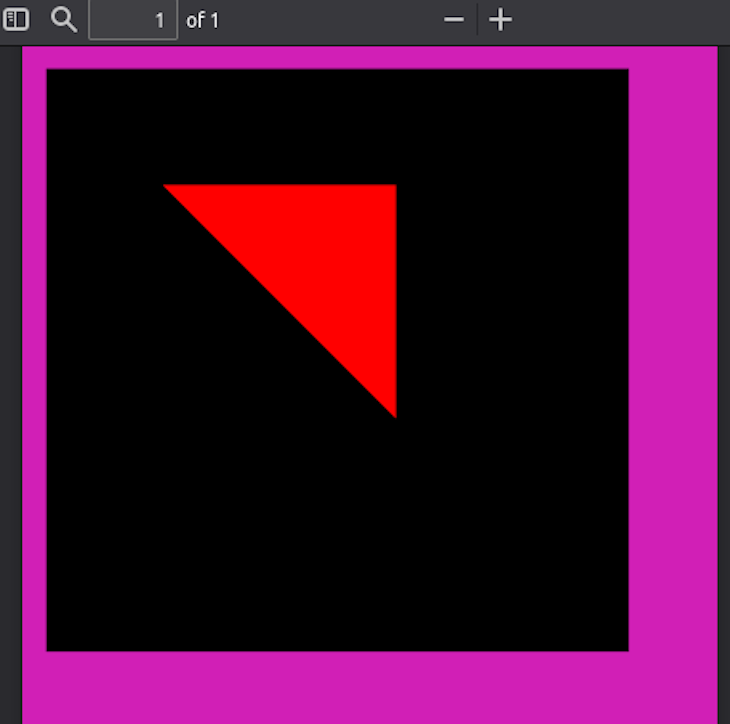Viewport: 730px width, 724px height.
Task: Click the red triangle's top-right corner
Action: coord(393,188)
